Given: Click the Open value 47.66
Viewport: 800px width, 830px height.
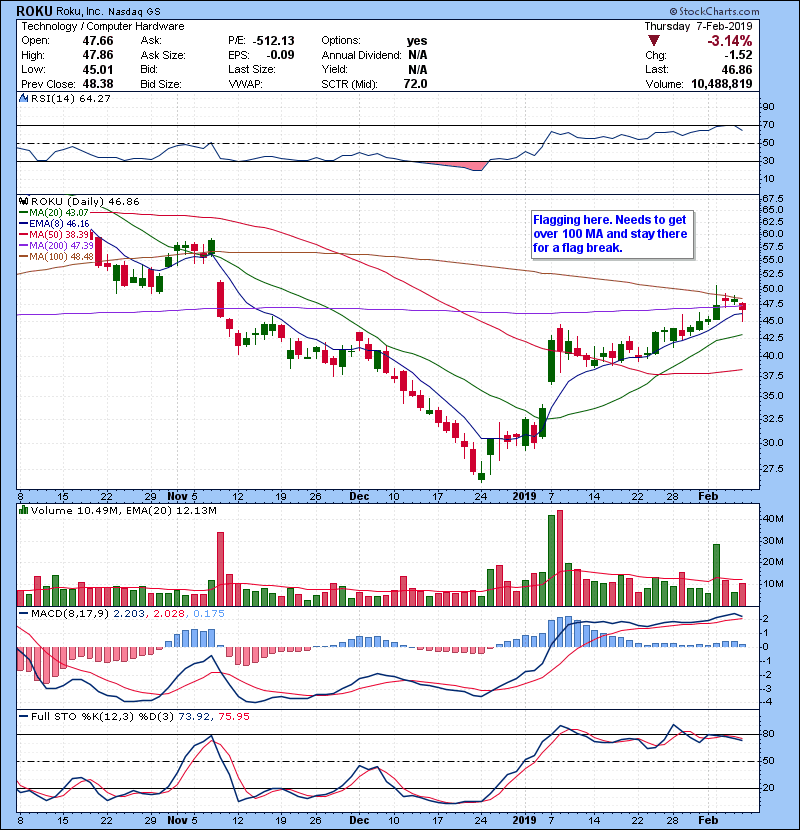Looking at the screenshot, I should pyautogui.click(x=98, y=41).
